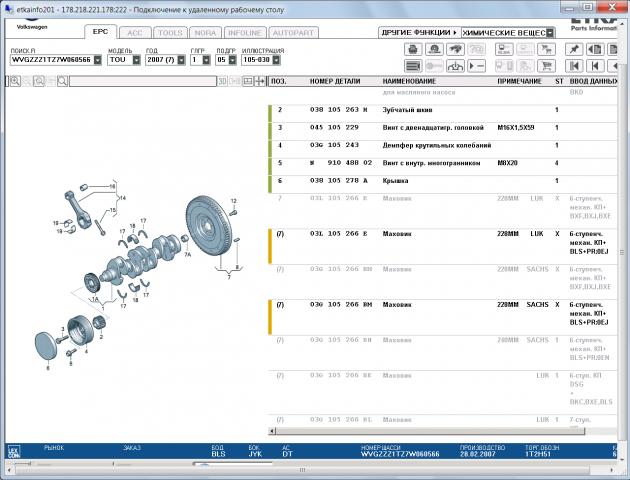
Task: Click the handshake icon in the toolbar
Action: click(455, 49)
